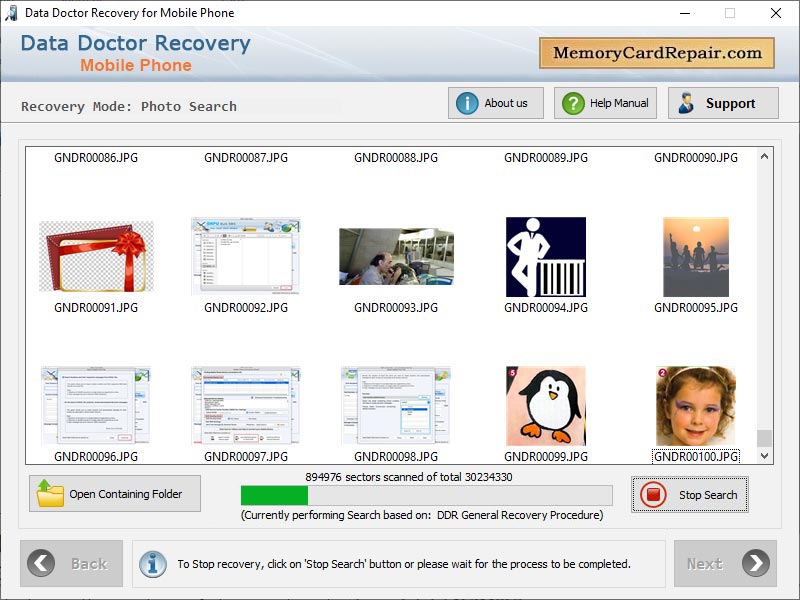Click the blue About us info icon

click(x=466, y=102)
